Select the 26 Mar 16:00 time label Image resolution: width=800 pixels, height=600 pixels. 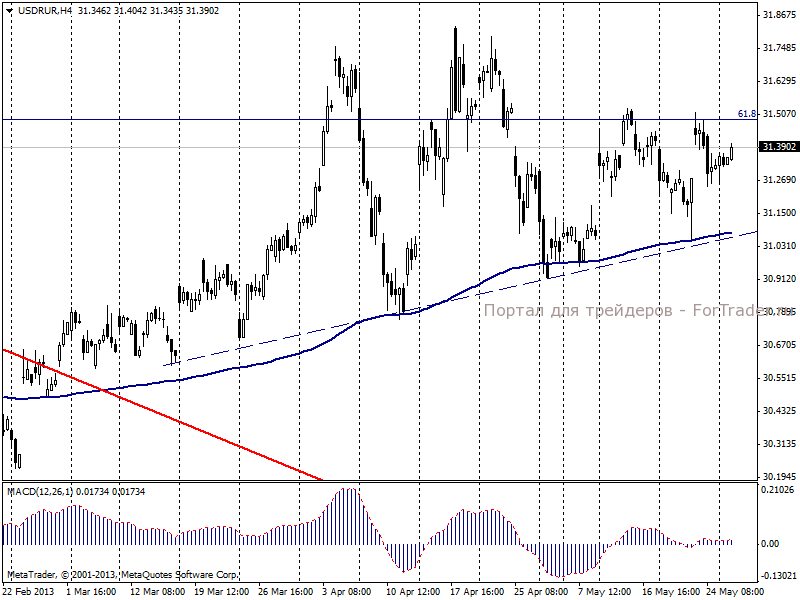pos(286,592)
